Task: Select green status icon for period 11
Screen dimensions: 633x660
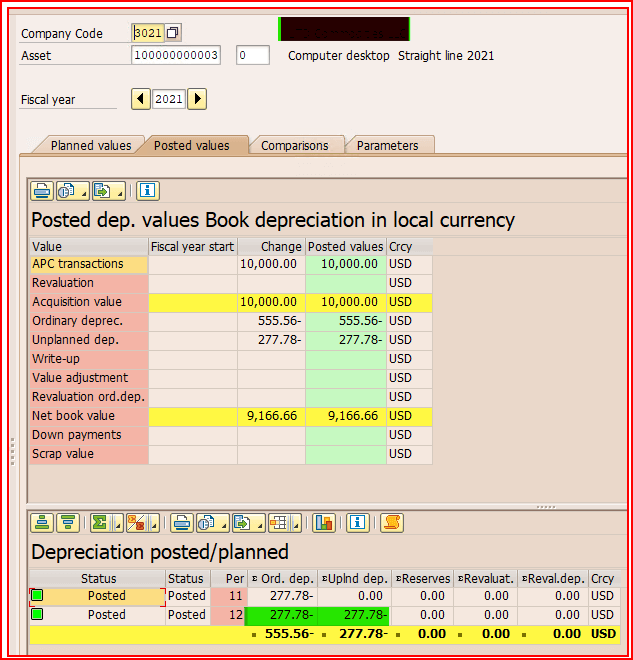Action: [37, 595]
